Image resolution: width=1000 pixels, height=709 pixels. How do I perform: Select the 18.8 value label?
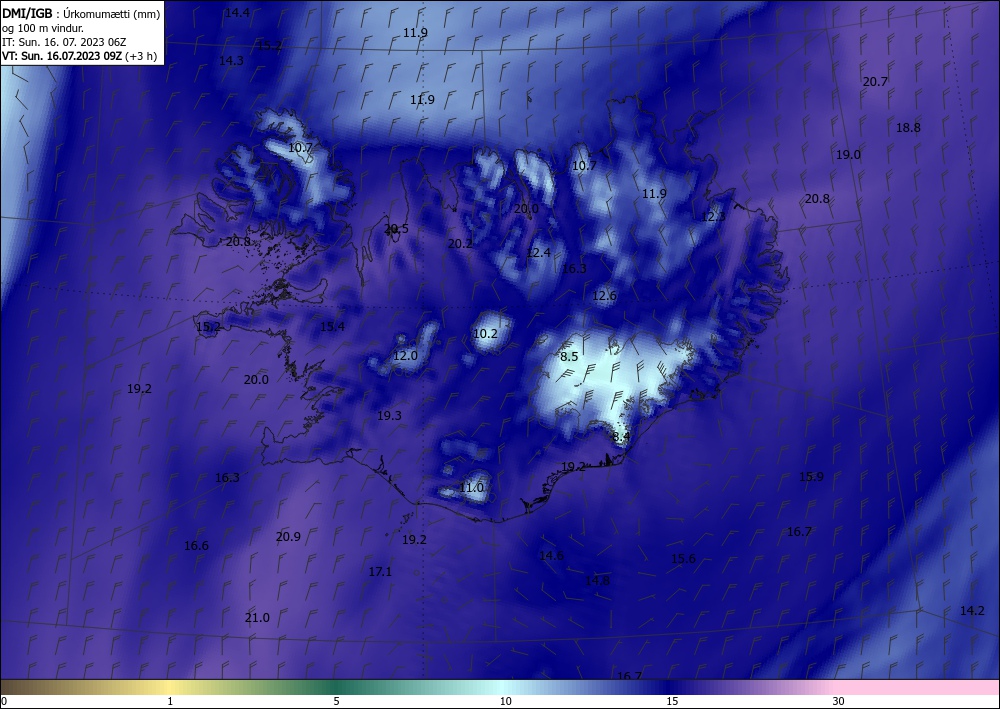(x=908, y=128)
